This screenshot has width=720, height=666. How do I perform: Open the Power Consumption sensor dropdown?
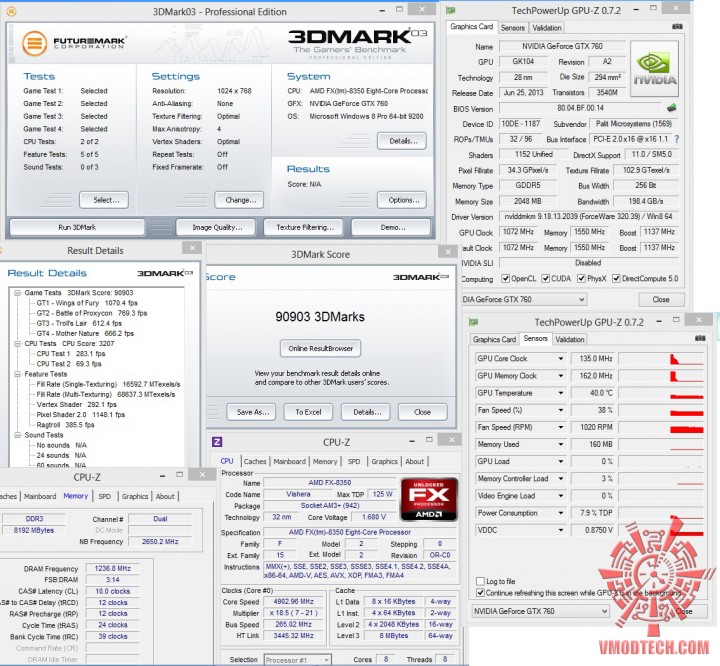tap(561, 513)
